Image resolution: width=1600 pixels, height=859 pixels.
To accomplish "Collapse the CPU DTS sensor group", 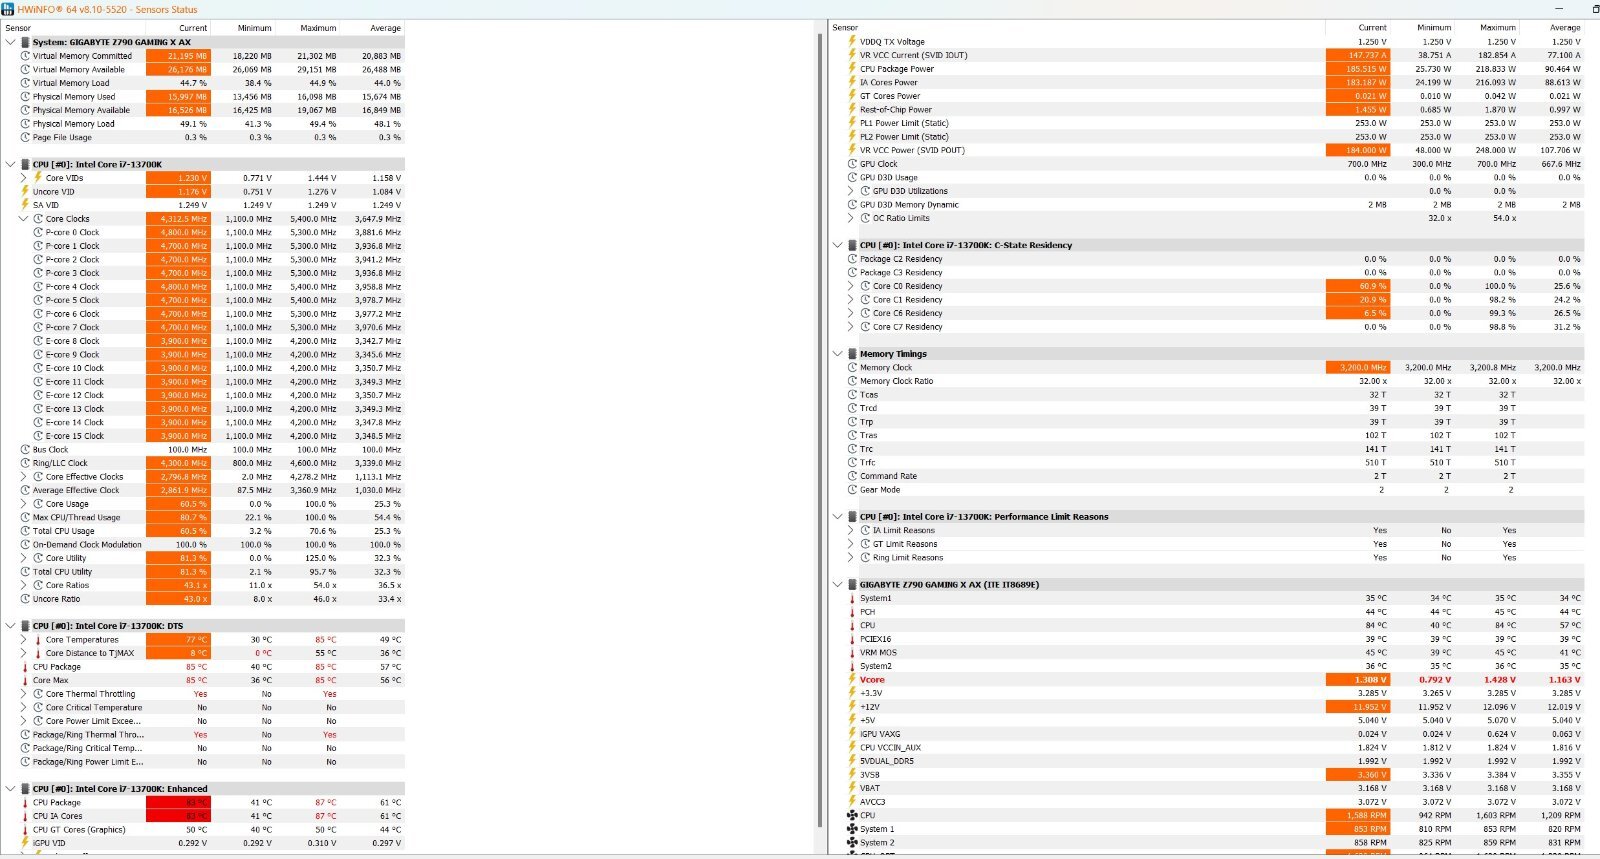I will click(x=10, y=626).
